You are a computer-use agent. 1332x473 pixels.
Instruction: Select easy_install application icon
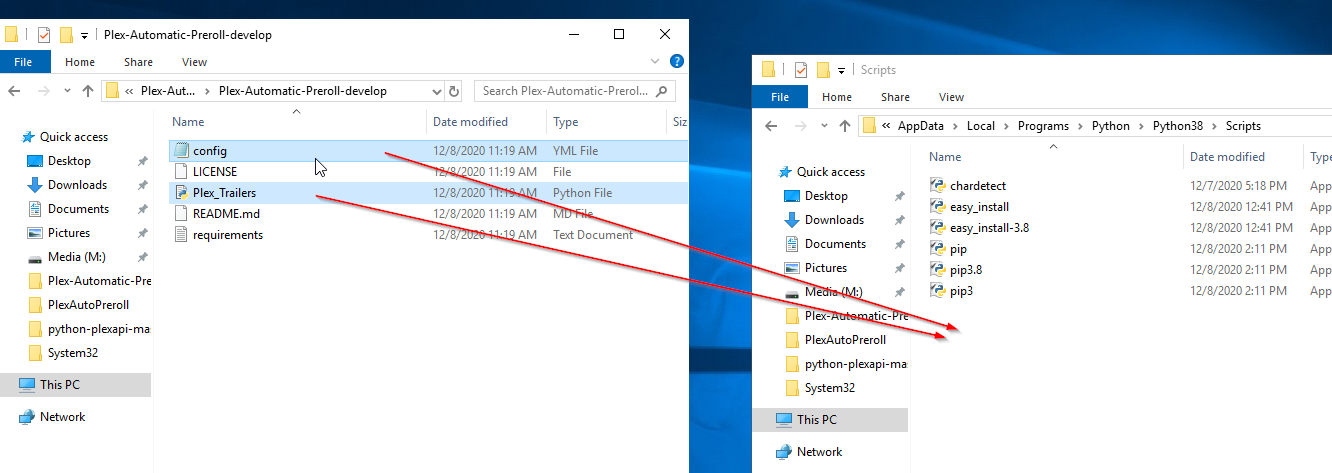(938, 207)
